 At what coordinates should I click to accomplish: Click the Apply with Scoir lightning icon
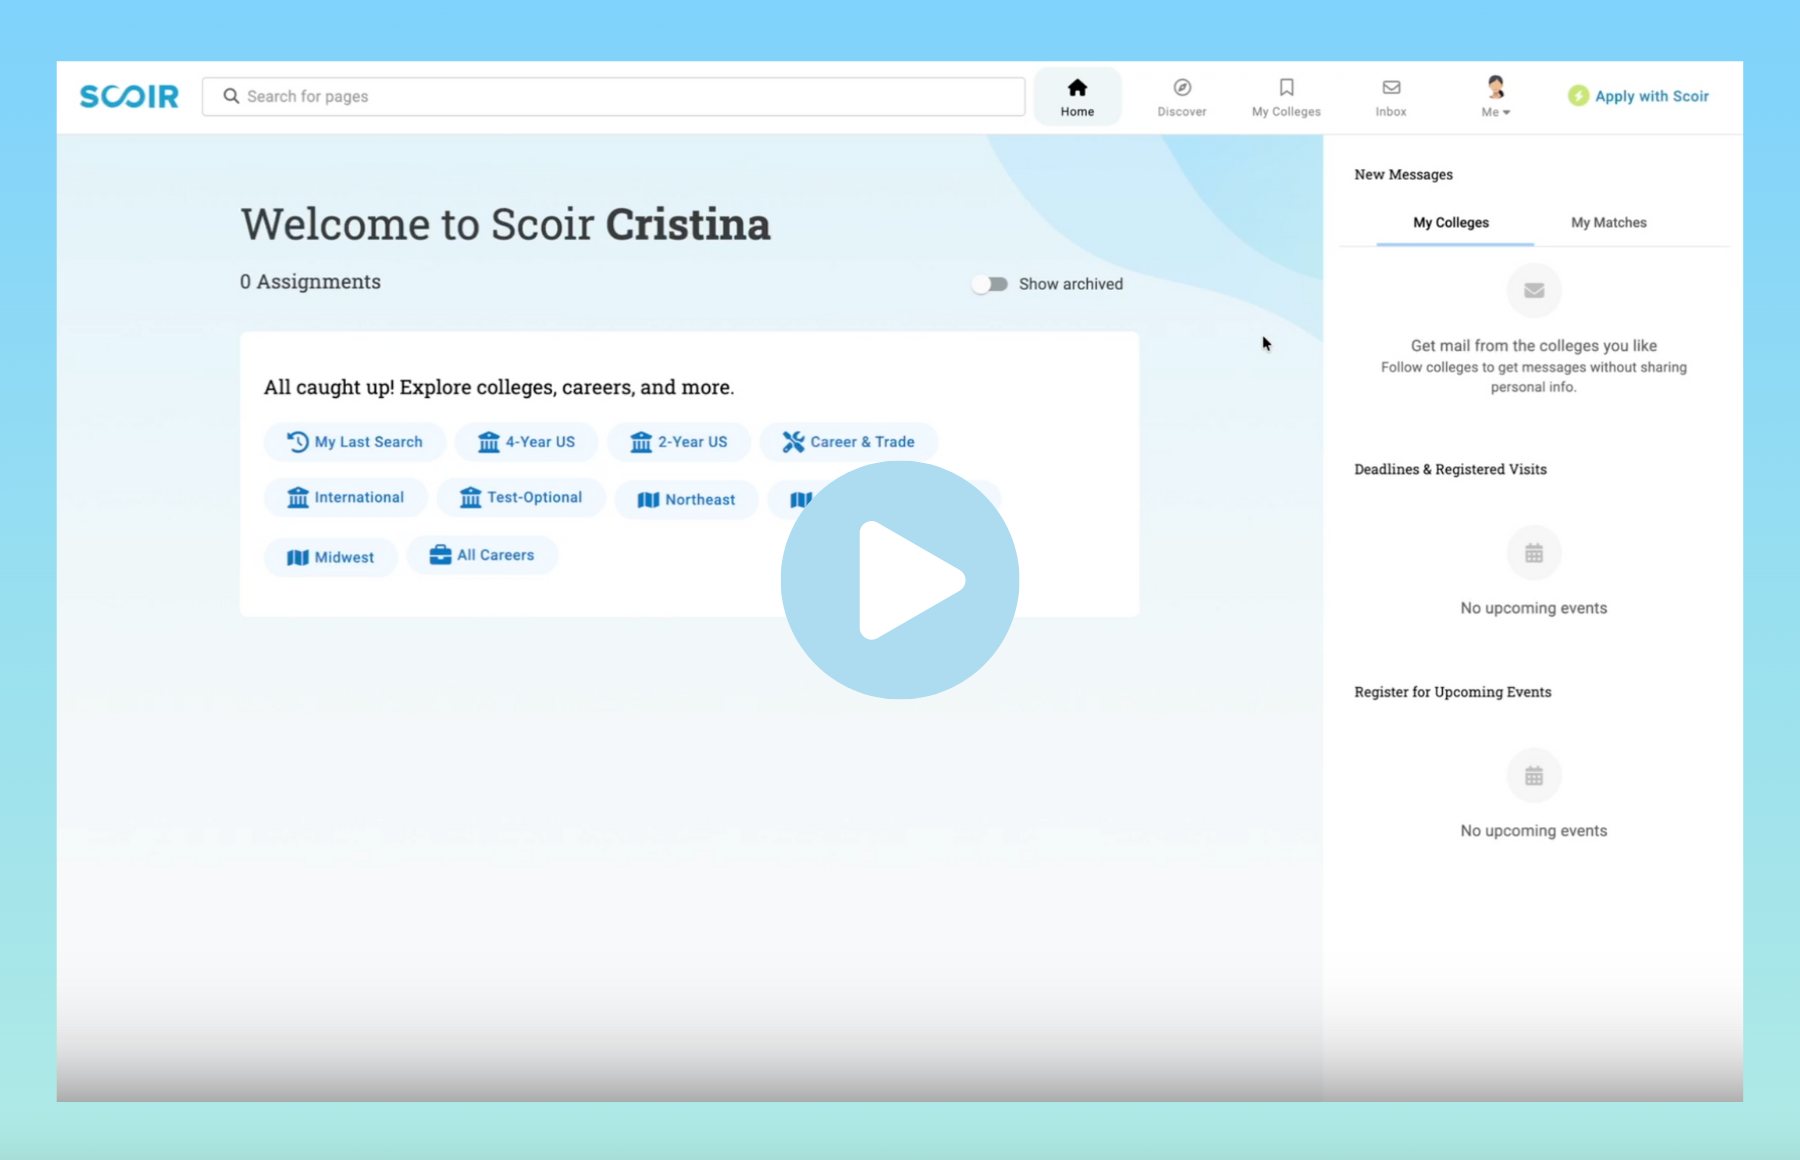[x=1578, y=96]
